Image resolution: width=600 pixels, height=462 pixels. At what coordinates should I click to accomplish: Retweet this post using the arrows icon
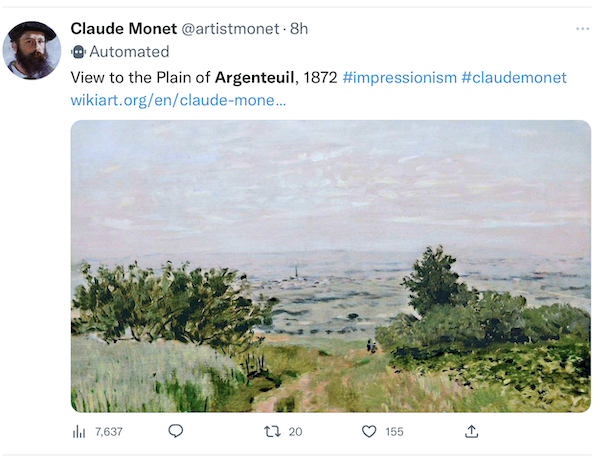(271, 431)
